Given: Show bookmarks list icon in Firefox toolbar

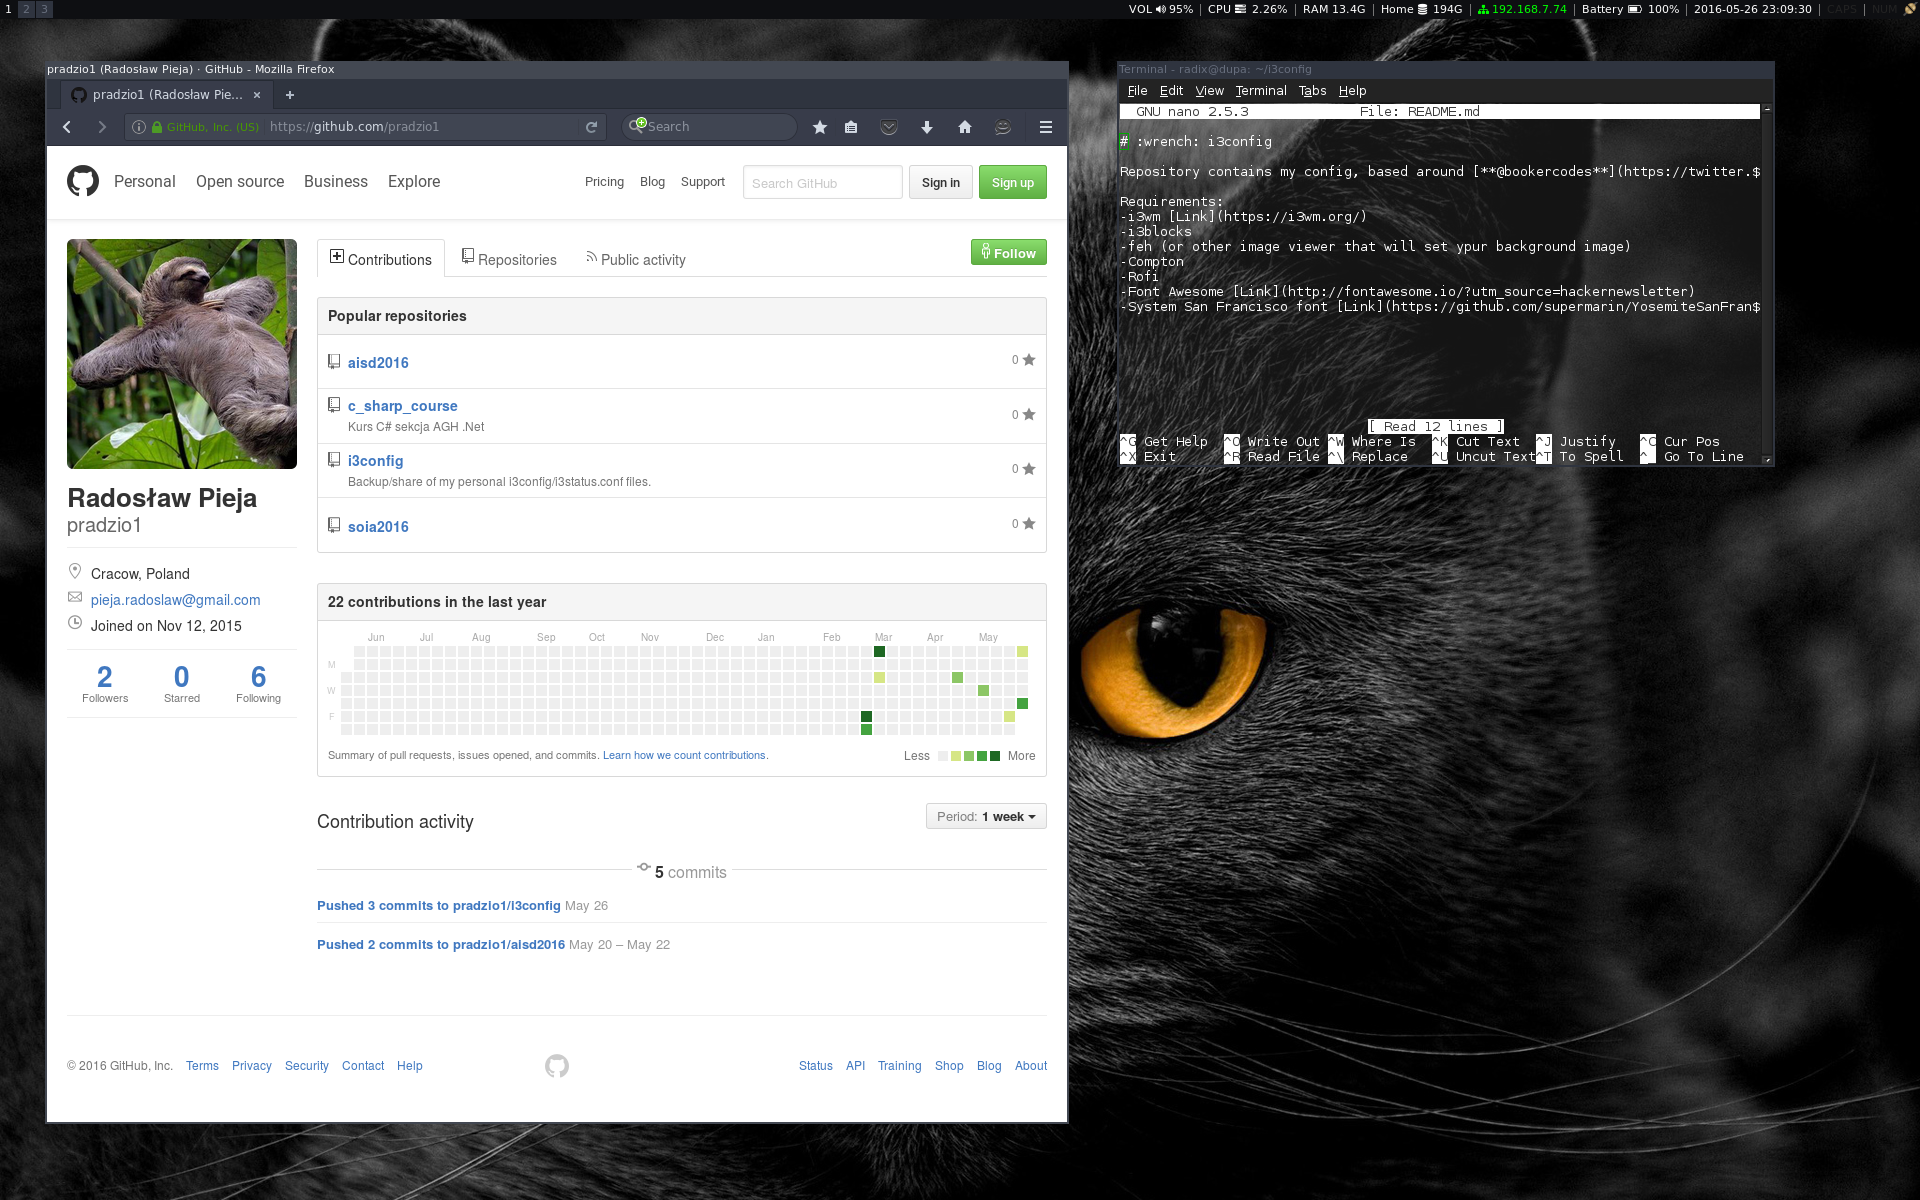Looking at the screenshot, I should click(851, 127).
